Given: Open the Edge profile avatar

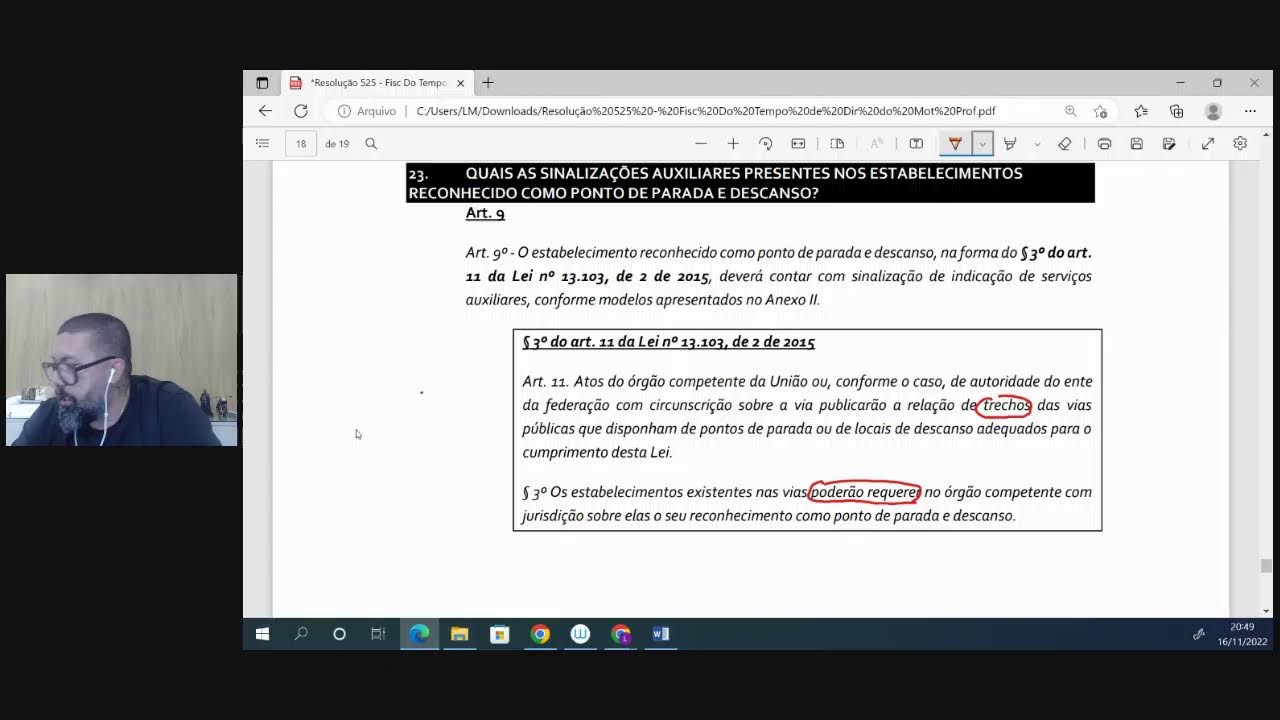Looking at the screenshot, I should pos(1213,111).
